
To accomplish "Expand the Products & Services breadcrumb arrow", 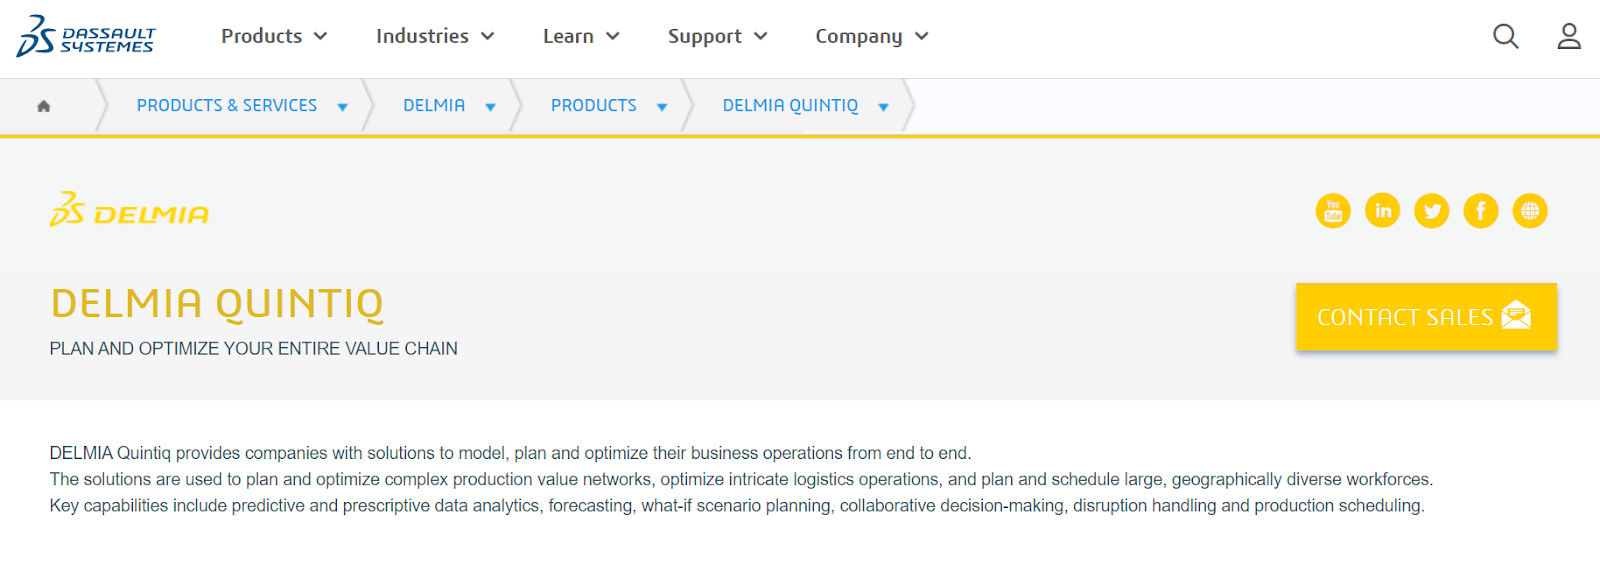I will [343, 107].
